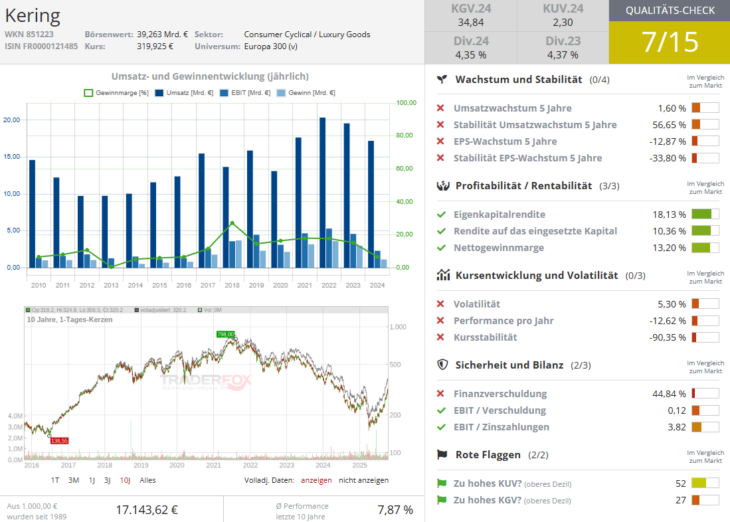Click the Rote Flaggen black flag icon
Viewport: 730px width, 522px height.
[441, 454]
